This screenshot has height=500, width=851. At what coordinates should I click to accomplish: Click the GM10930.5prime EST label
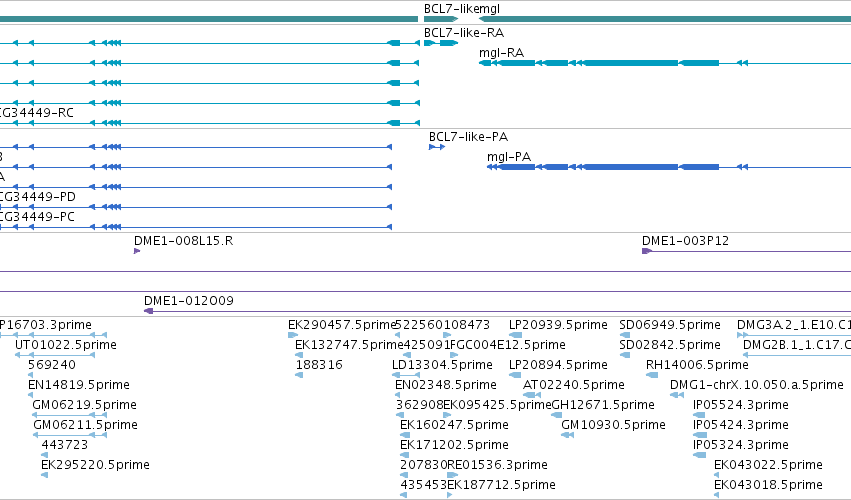pos(613,425)
